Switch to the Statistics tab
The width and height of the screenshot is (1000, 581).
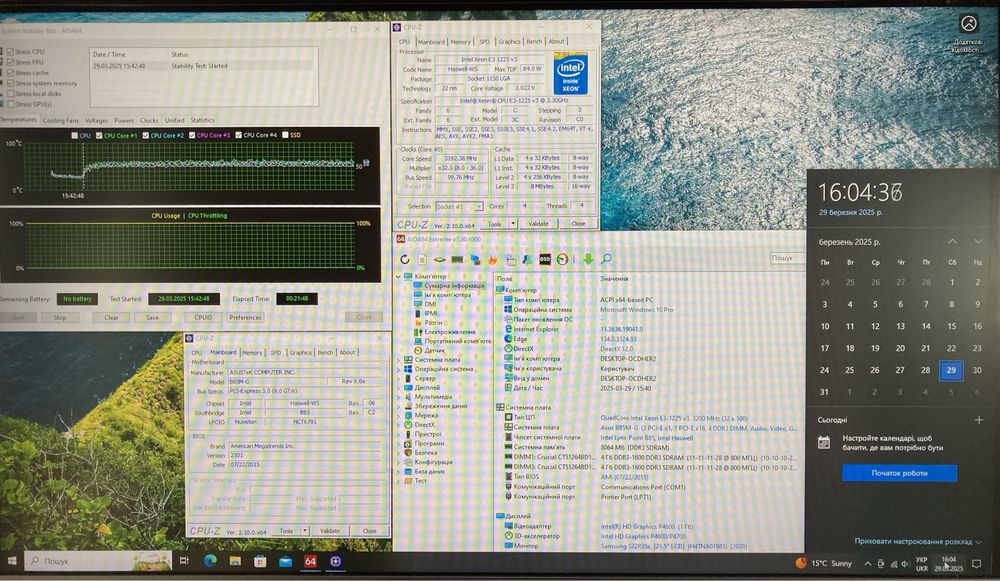pos(202,120)
